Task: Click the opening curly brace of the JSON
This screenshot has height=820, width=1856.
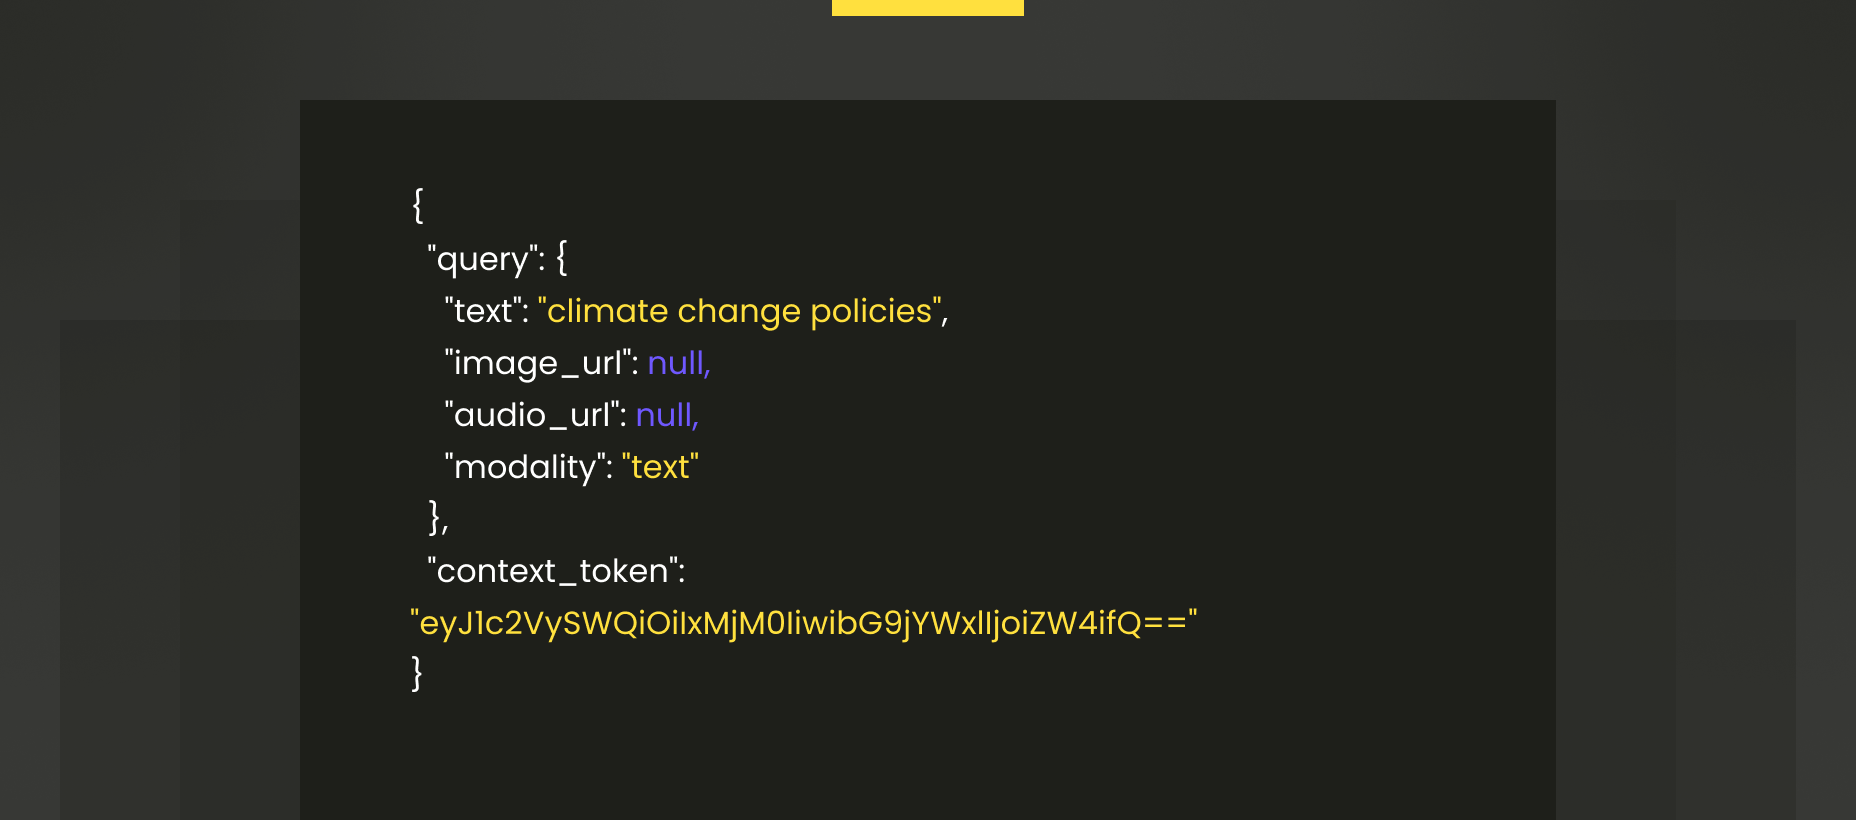Action: click(x=418, y=204)
